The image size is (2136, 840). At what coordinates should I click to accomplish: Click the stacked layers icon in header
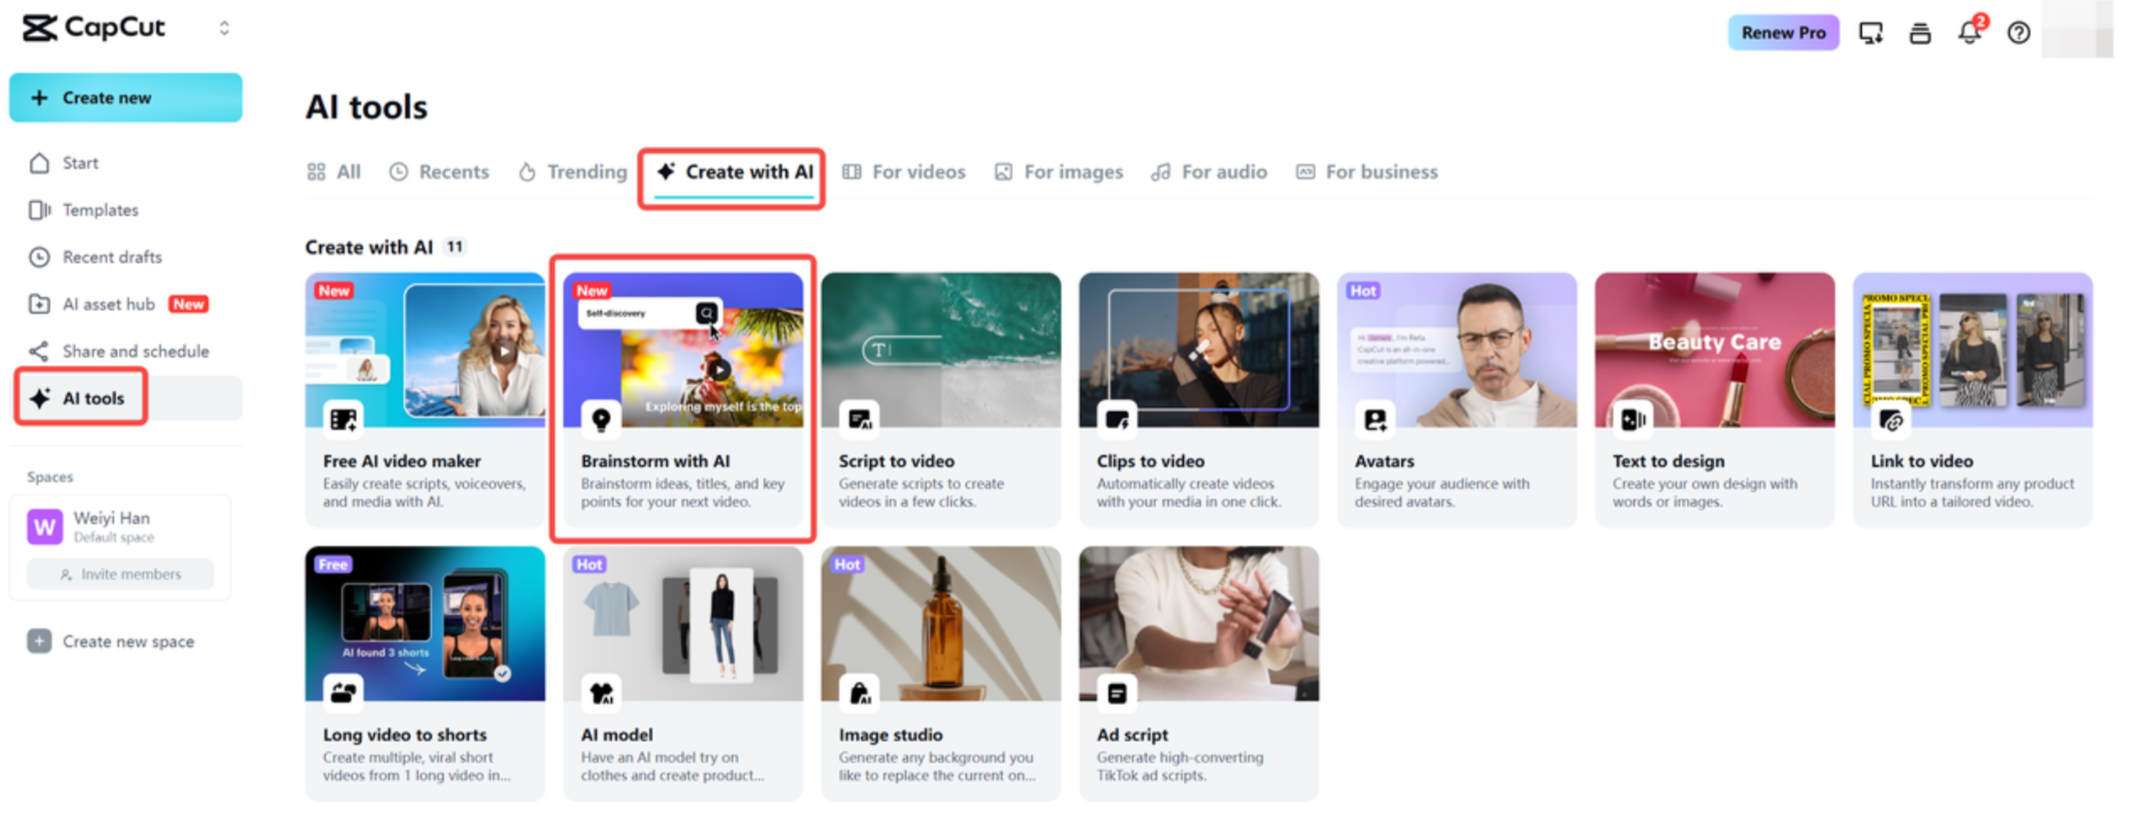point(1920,33)
